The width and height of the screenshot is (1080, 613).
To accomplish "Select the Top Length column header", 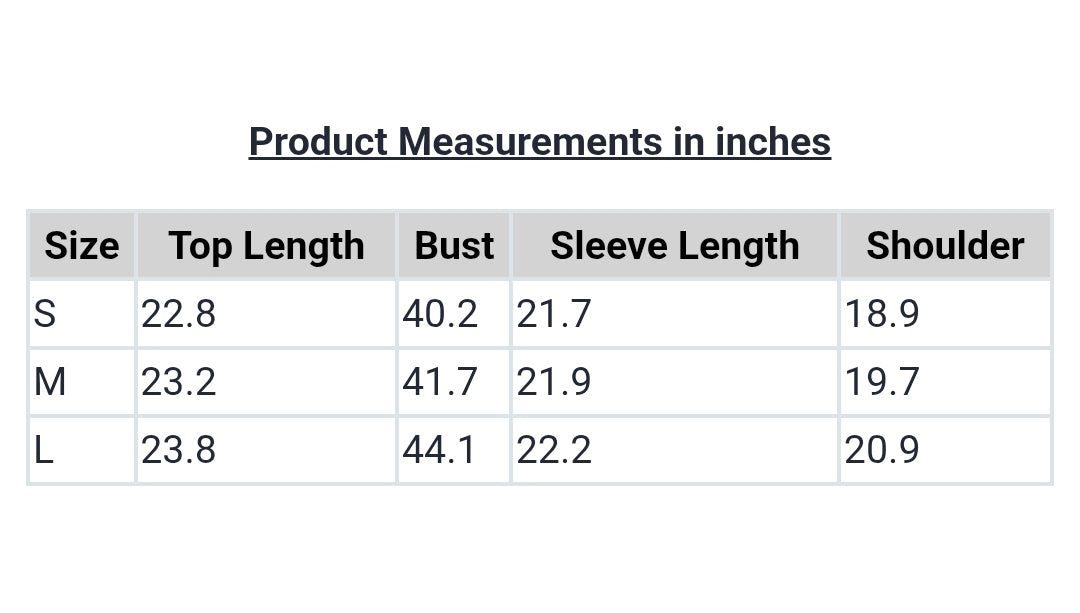I will click(x=267, y=246).
